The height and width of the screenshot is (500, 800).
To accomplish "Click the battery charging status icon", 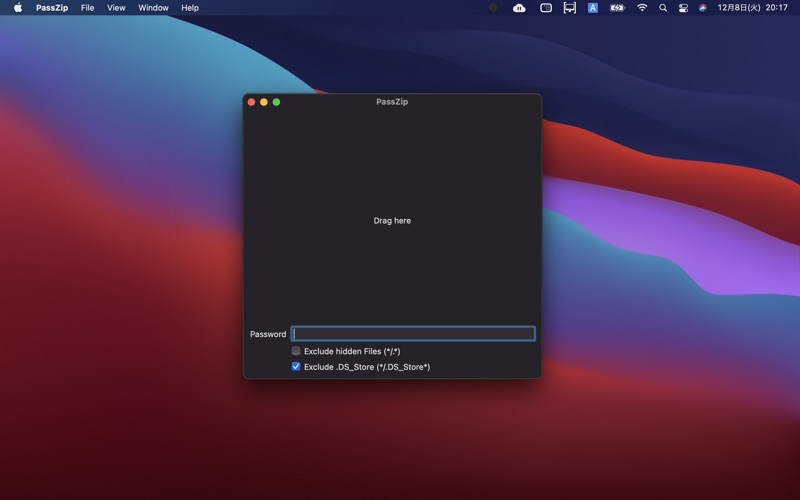I will coord(617,8).
